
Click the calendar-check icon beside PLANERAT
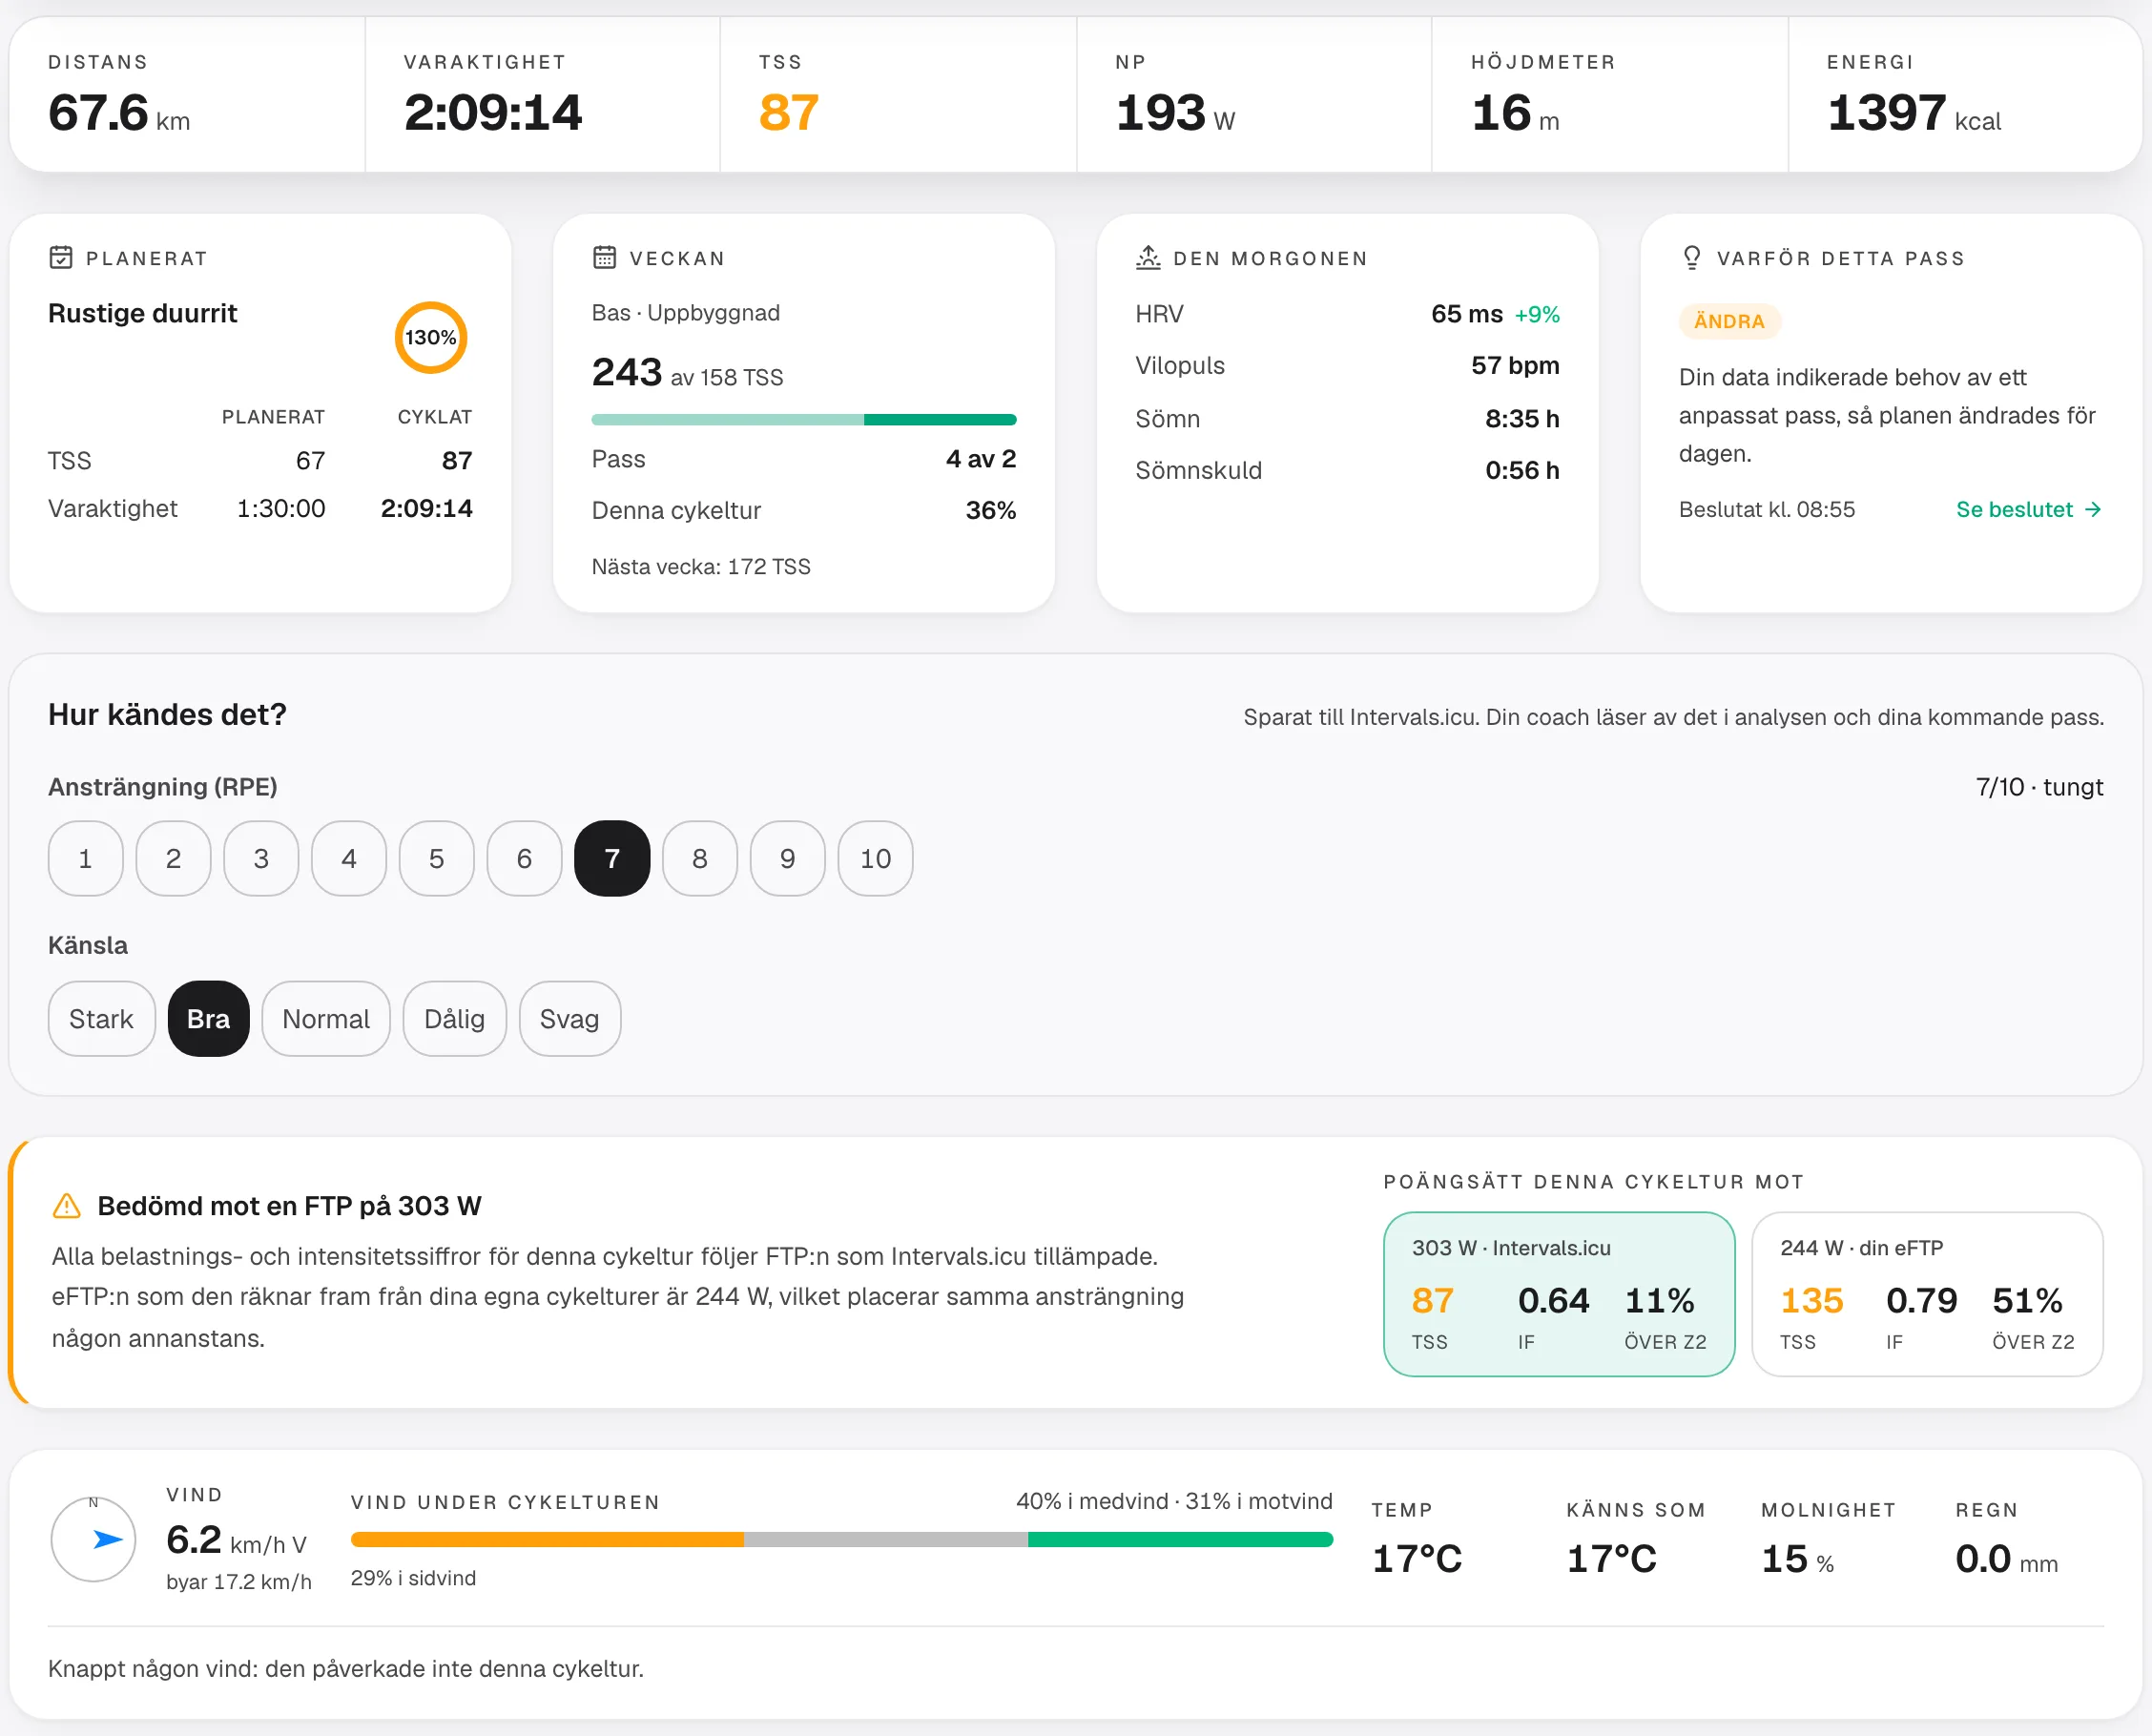click(61, 258)
